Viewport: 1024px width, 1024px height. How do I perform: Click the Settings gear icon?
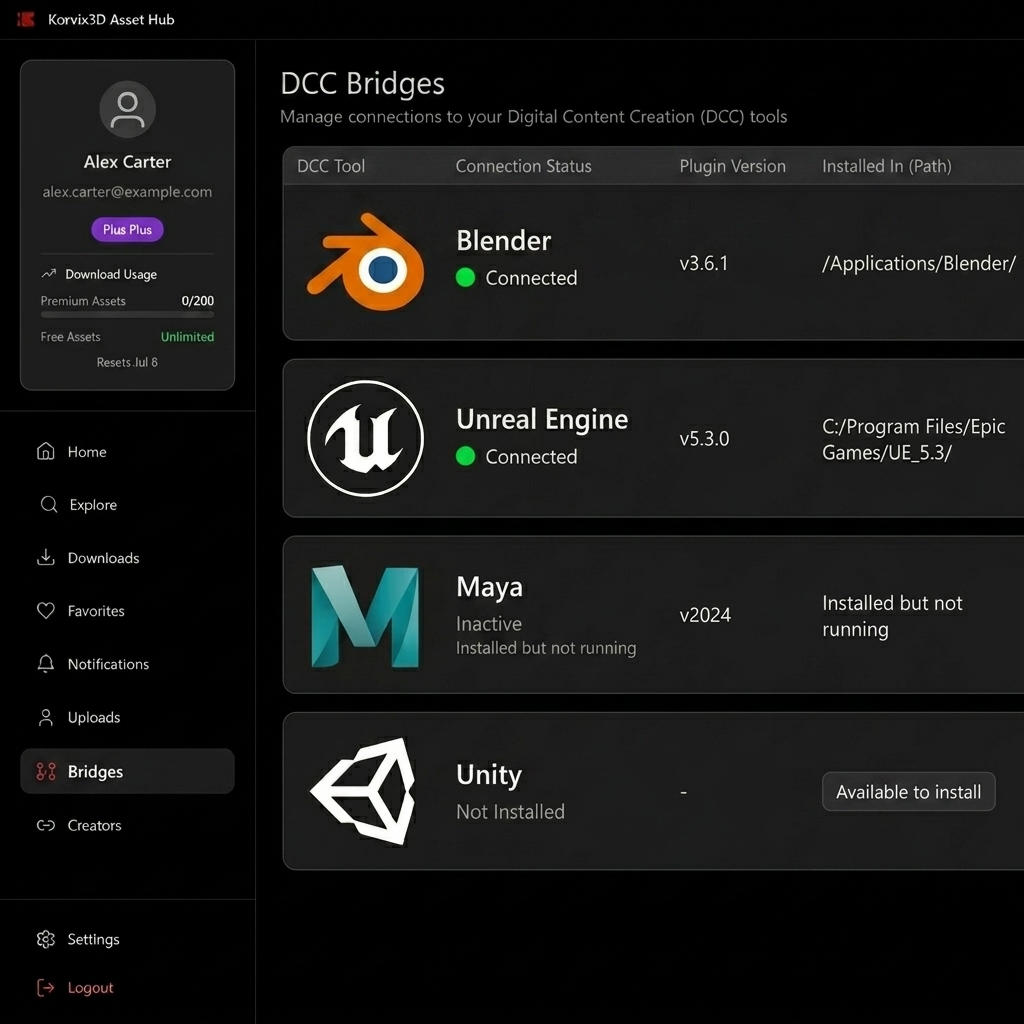(46, 939)
